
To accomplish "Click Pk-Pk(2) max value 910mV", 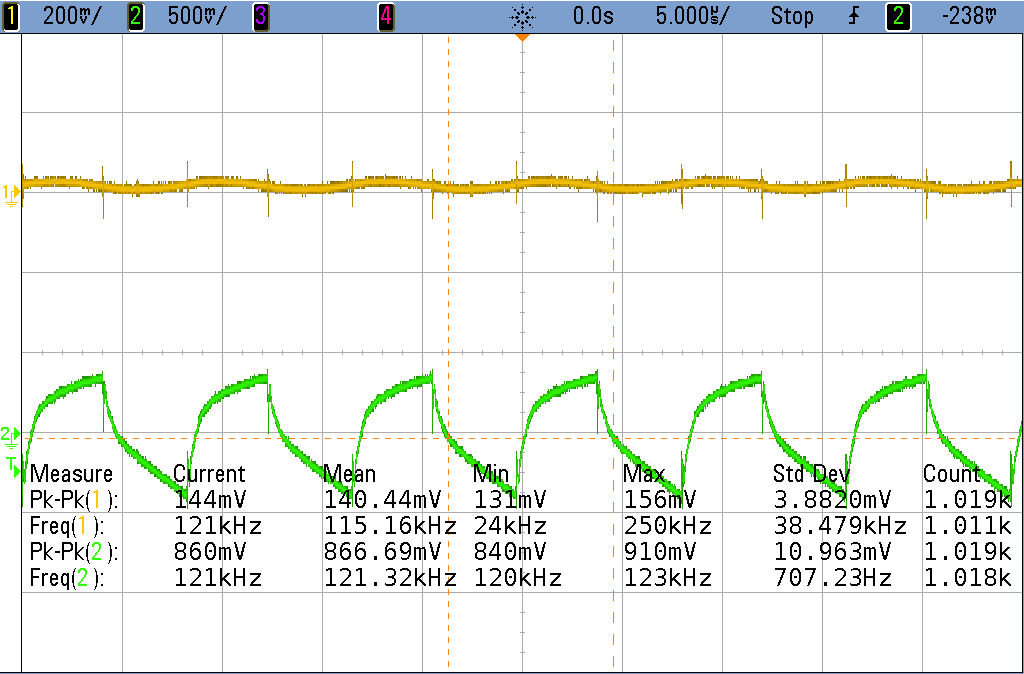I will click(x=660, y=552).
